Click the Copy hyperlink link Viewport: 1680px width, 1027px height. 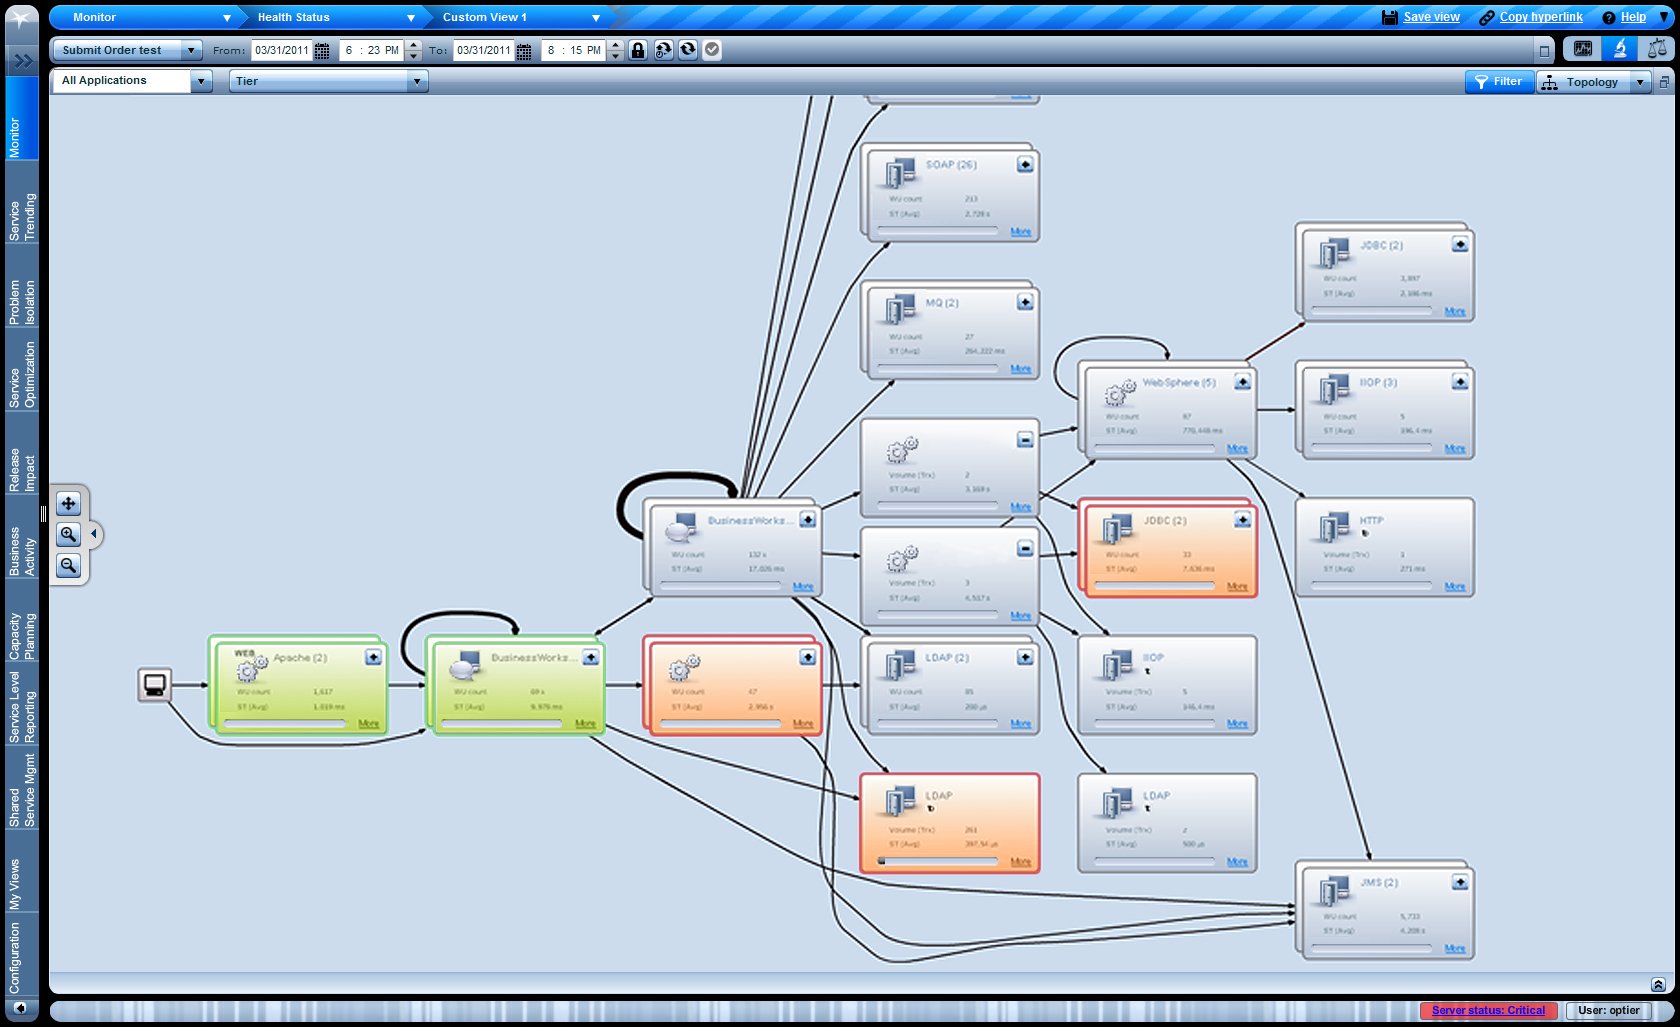tap(1541, 17)
